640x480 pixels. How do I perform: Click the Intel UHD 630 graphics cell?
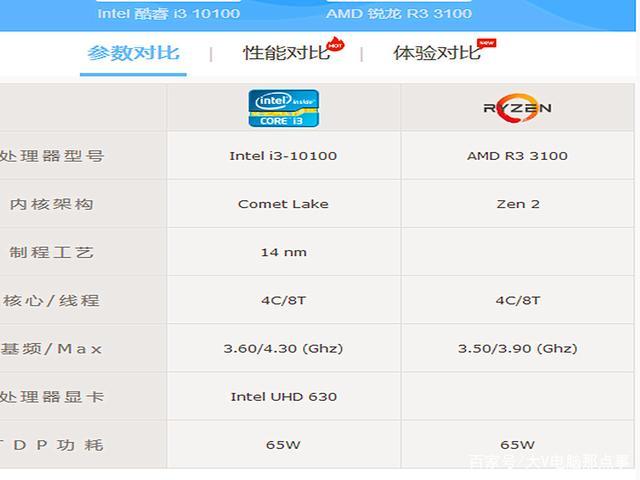(x=284, y=397)
